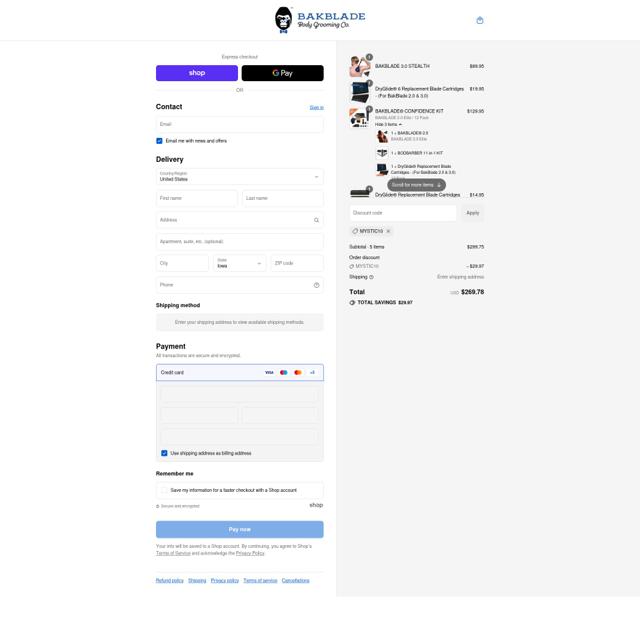Click the BODBARBER 11 in 1 KIT thumbnail

[382, 153]
